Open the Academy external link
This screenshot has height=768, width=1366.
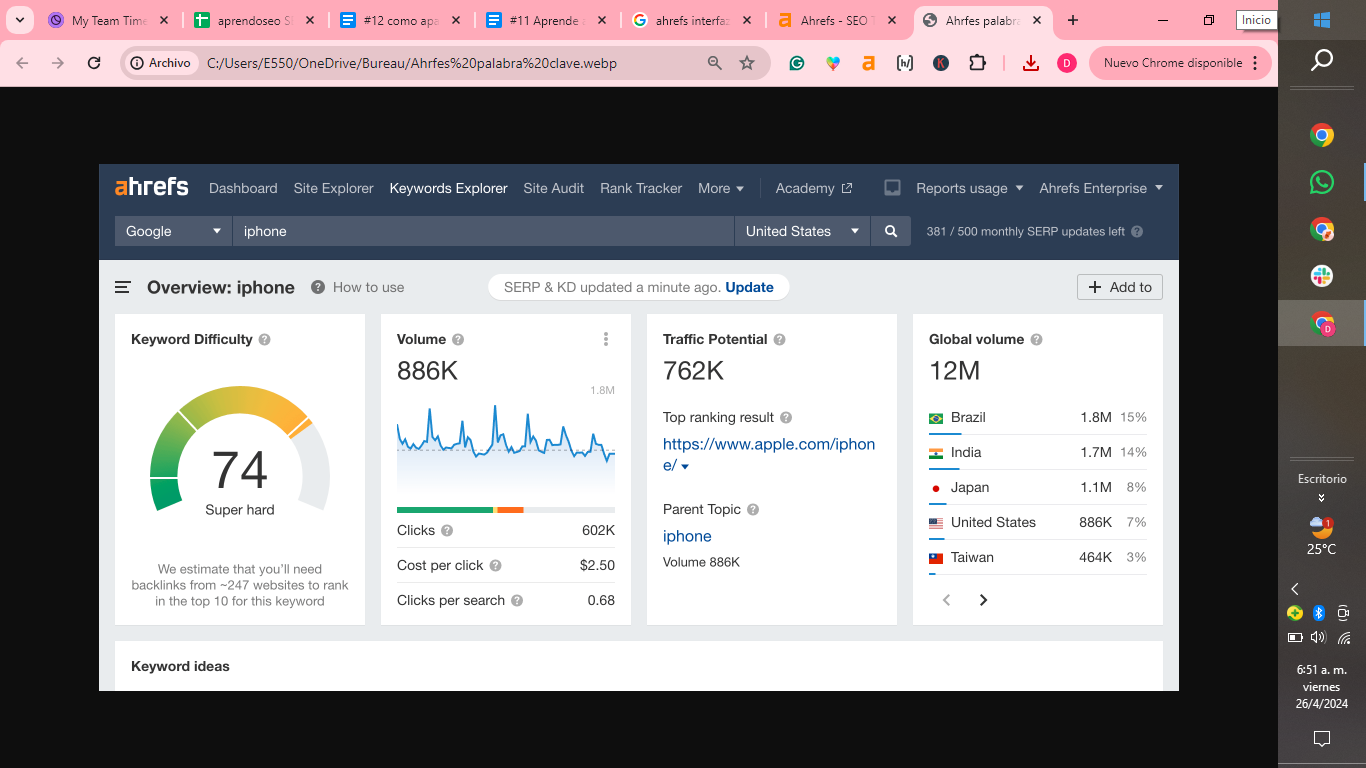coord(814,188)
